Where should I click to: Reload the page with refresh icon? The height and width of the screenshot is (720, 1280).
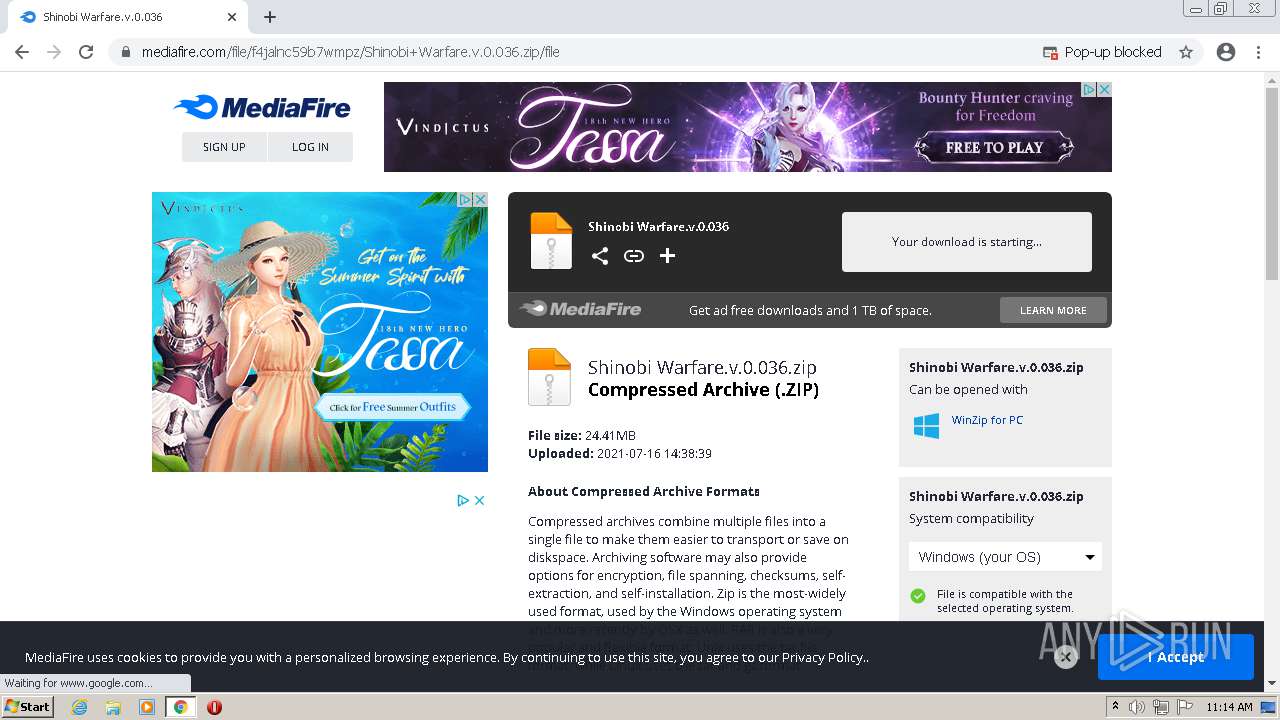coord(86,52)
